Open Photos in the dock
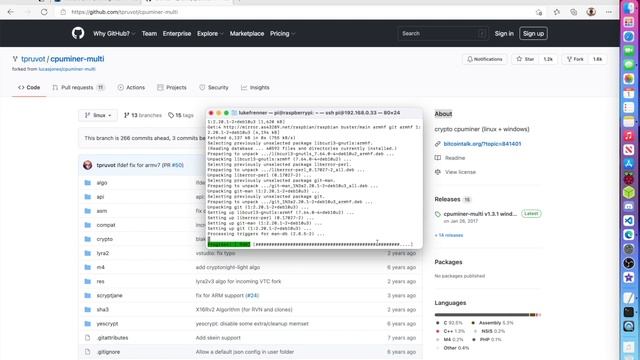Image resolution: width=640 pixels, height=360 pixels. point(629,78)
